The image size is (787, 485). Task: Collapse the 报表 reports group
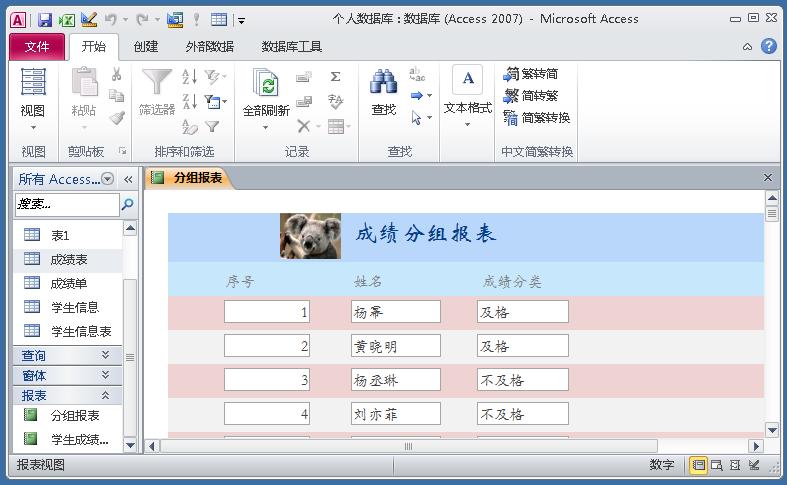pos(67,395)
